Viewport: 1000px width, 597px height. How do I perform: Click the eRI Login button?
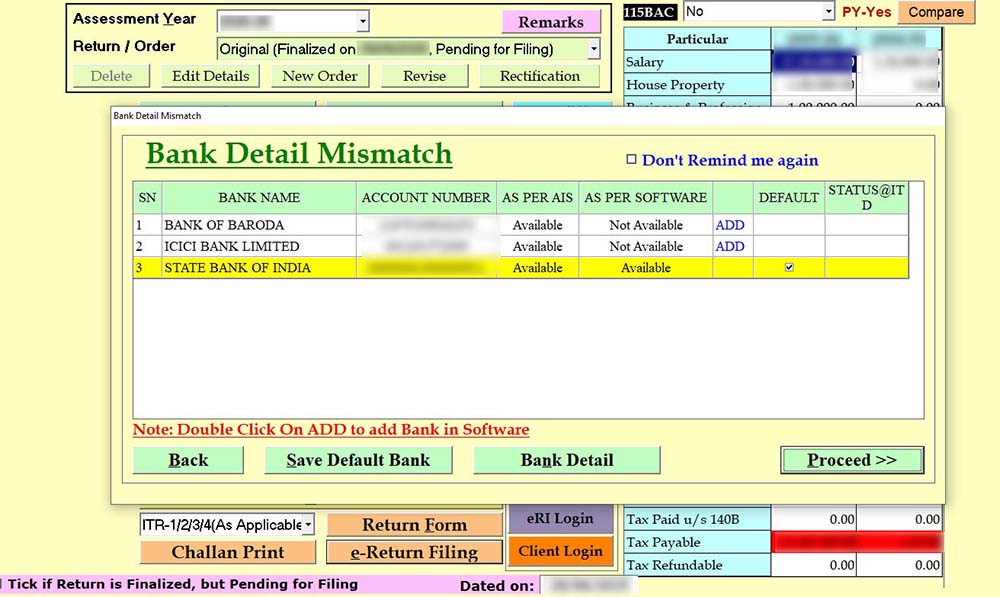[x=560, y=519]
